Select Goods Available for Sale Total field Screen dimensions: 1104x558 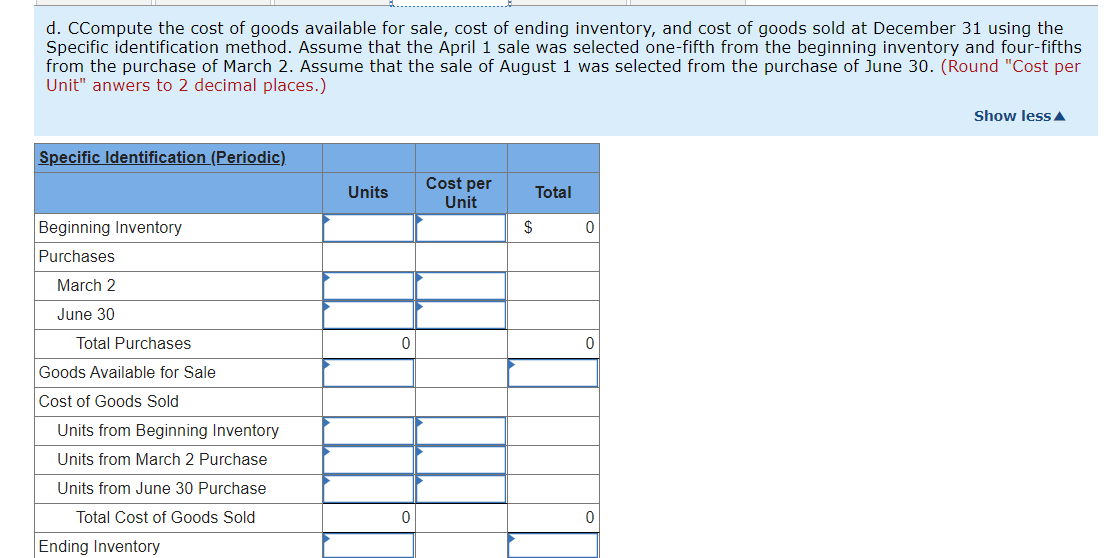(553, 373)
